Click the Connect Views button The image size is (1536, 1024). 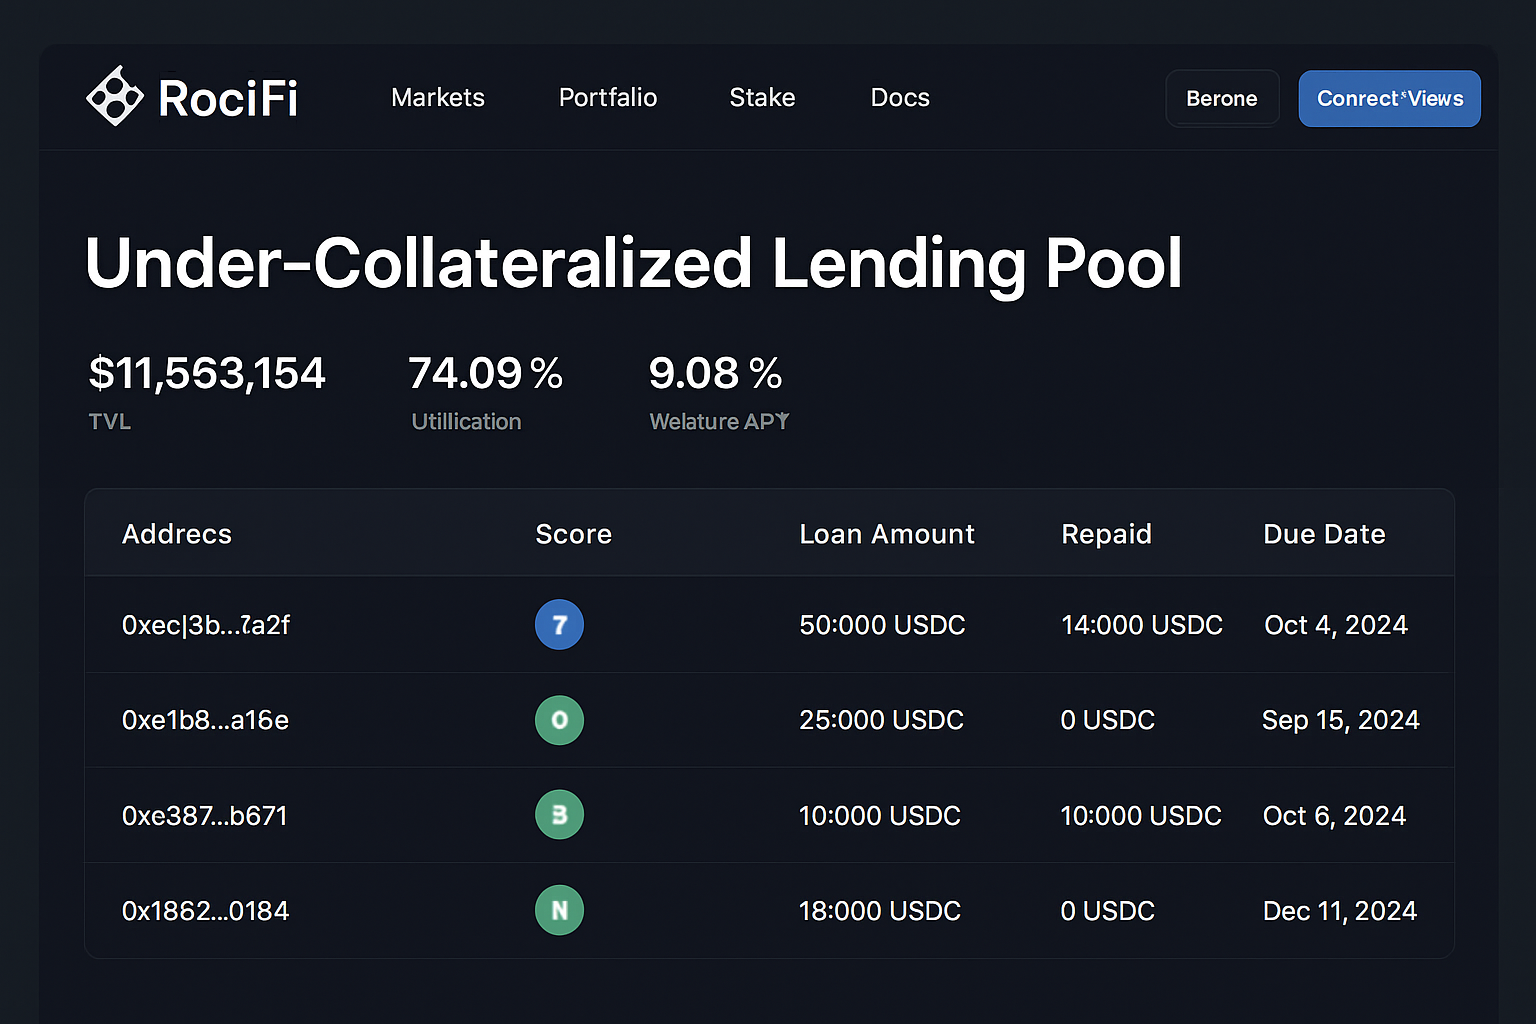tap(1389, 98)
